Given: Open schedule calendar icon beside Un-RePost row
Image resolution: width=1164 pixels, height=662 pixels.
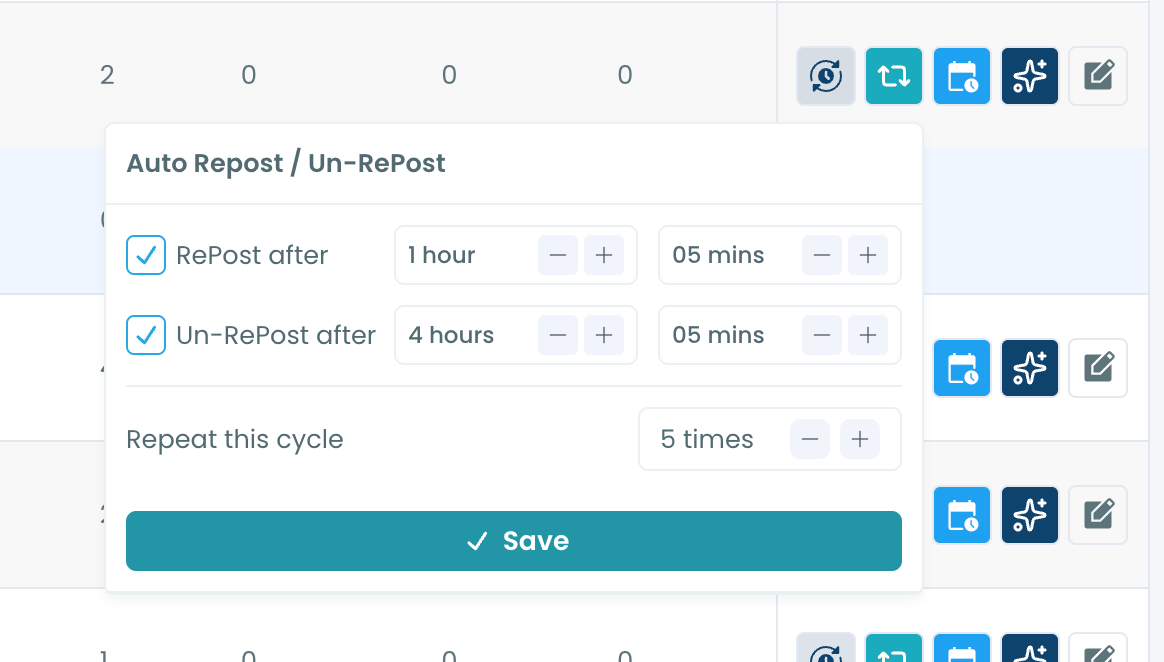Looking at the screenshot, I should (962, 368).
